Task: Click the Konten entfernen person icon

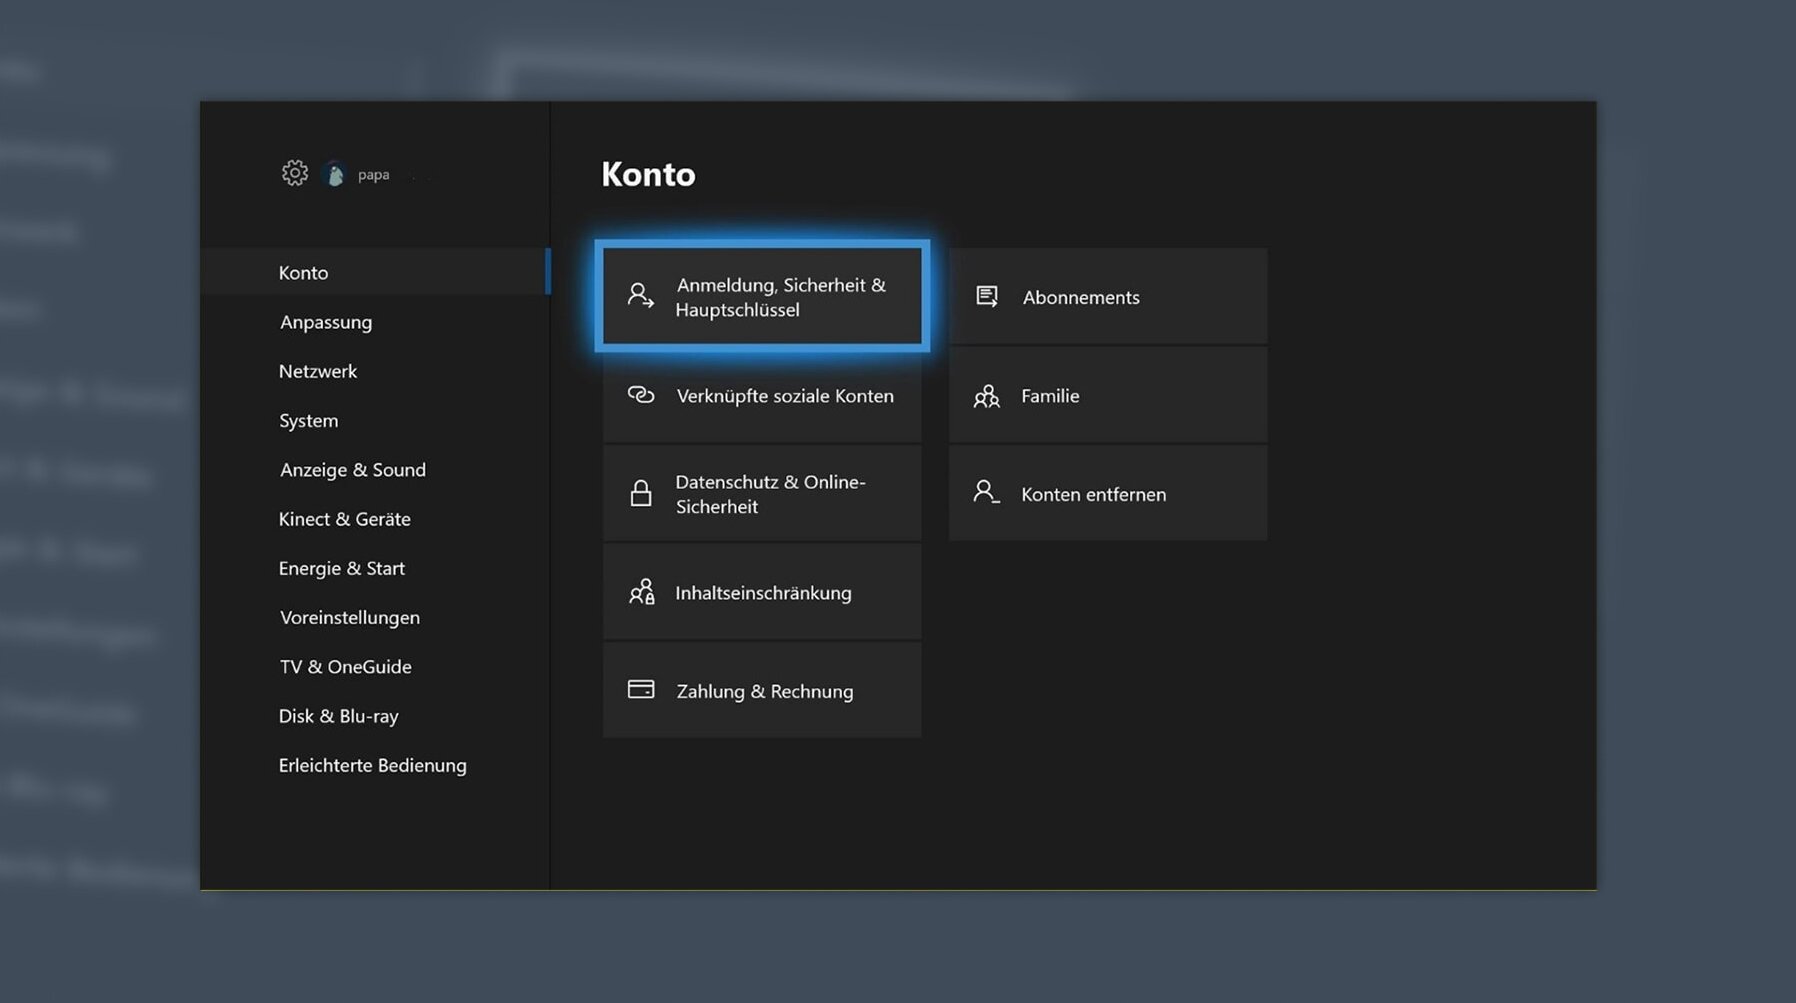Action: (986, 492)
